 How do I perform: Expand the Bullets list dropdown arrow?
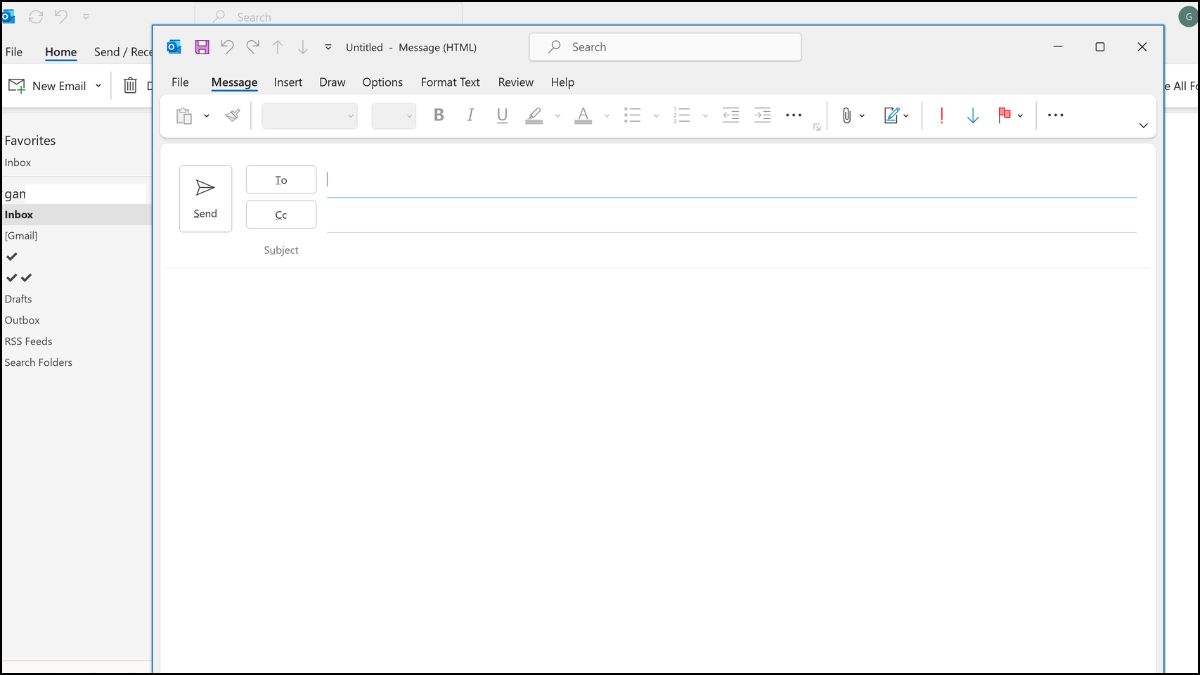click(656, 116)
